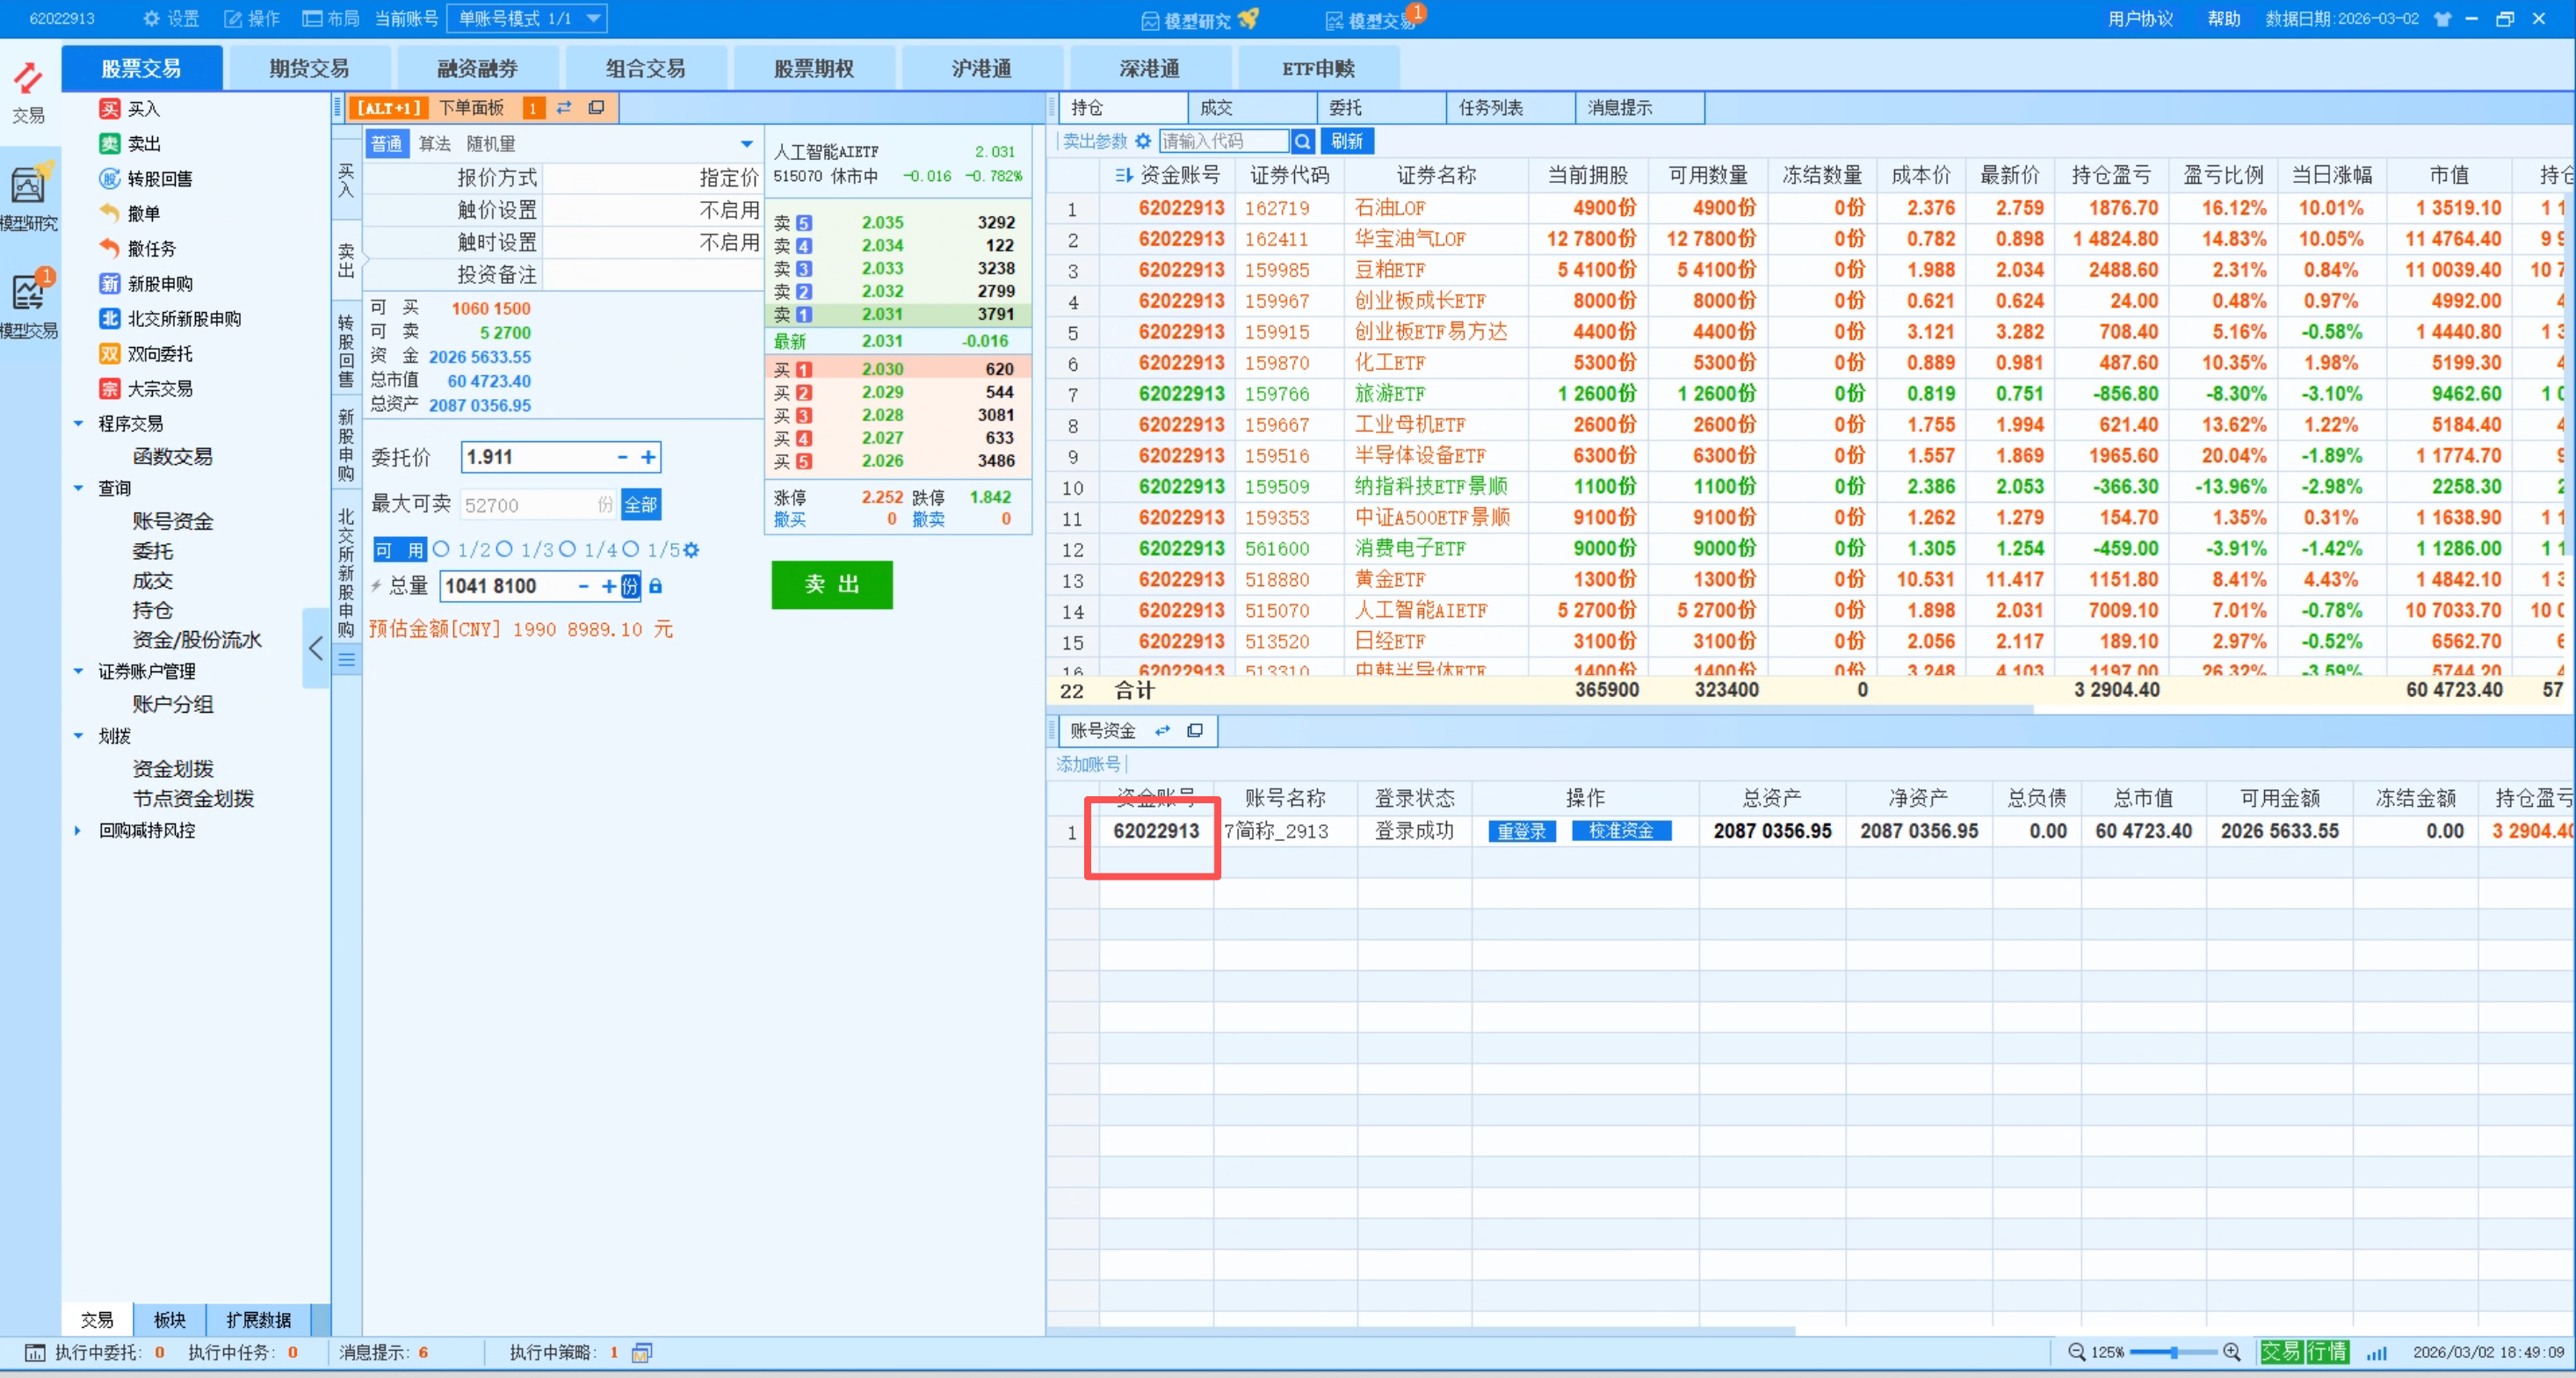Click the 委托价 price input field
The width and height of the screenshot is (2576, 1378).
click(x=535, y=457)
